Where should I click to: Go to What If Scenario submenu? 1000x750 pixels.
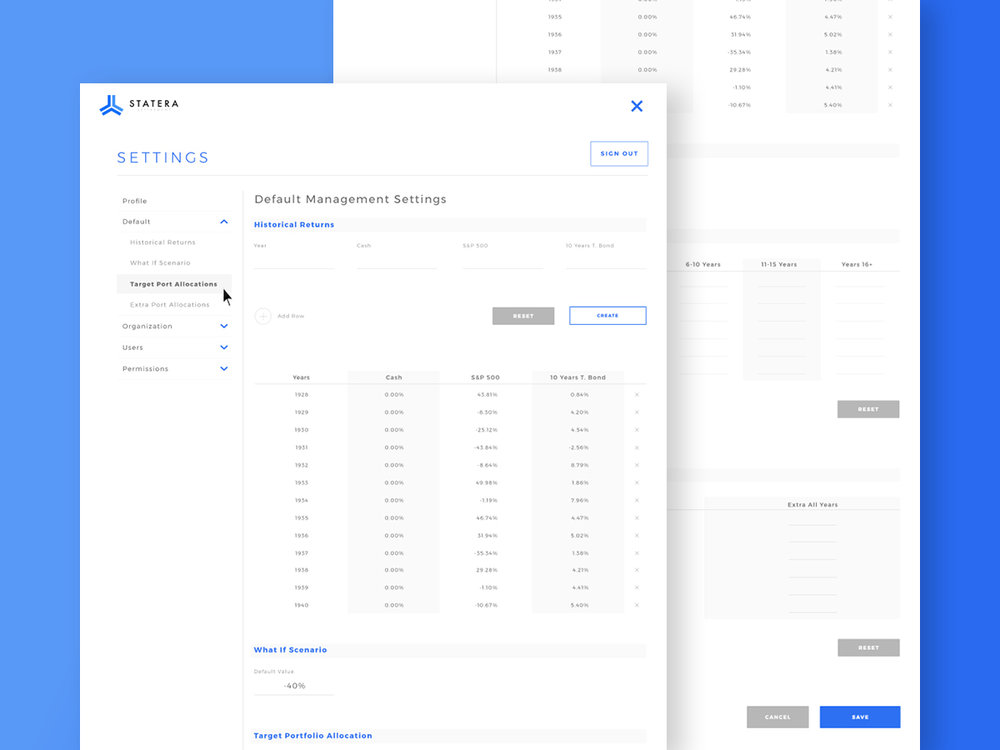click(160, 263)
